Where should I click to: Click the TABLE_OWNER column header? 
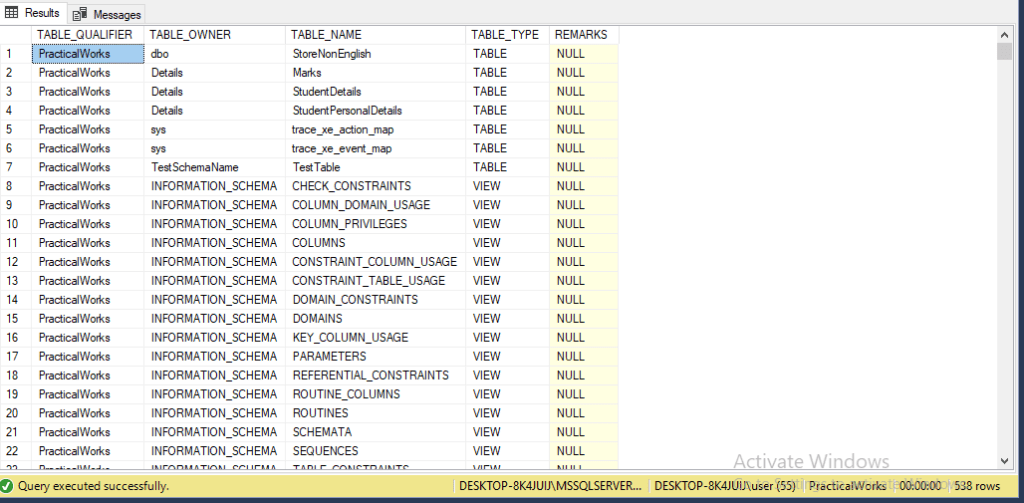(190, 34)
